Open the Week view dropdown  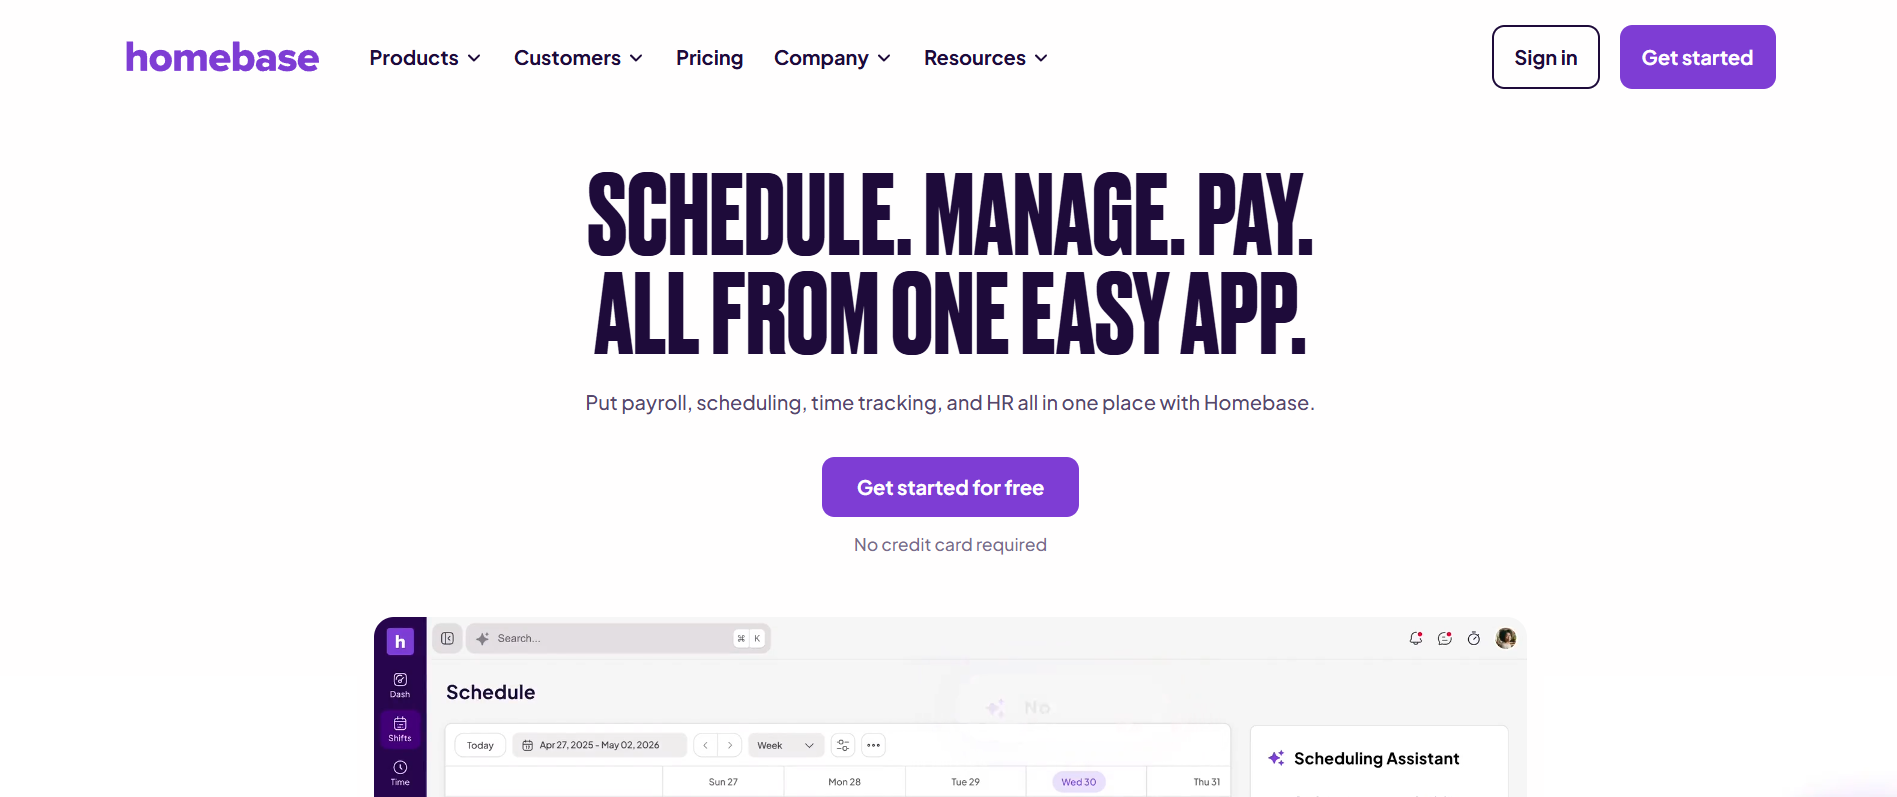tap(786, 745)
